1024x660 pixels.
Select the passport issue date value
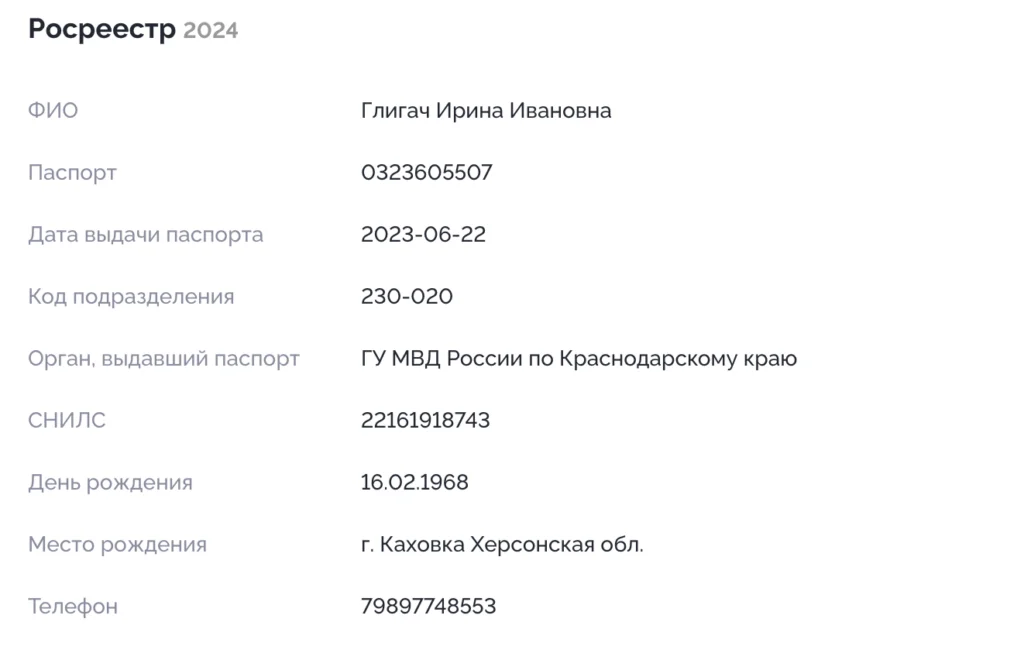click(424, 235)
